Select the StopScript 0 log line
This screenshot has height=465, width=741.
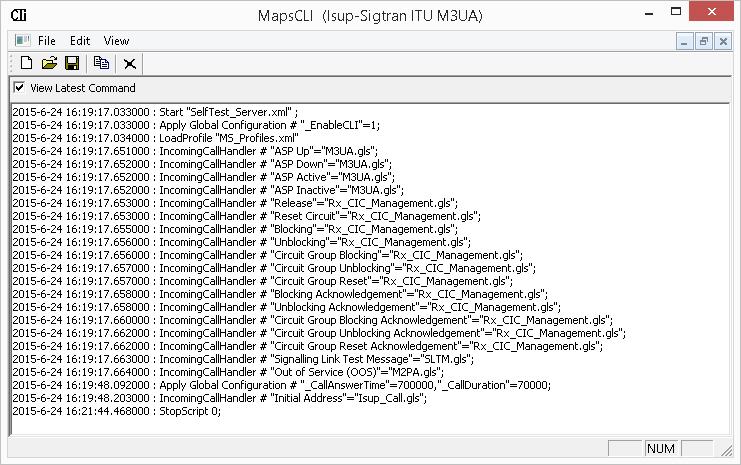tap(117, 411)
